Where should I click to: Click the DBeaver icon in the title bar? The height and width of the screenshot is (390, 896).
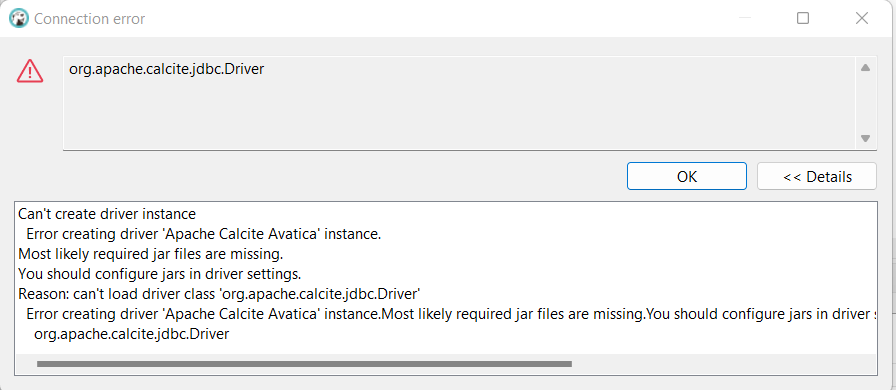click(19, 18)
